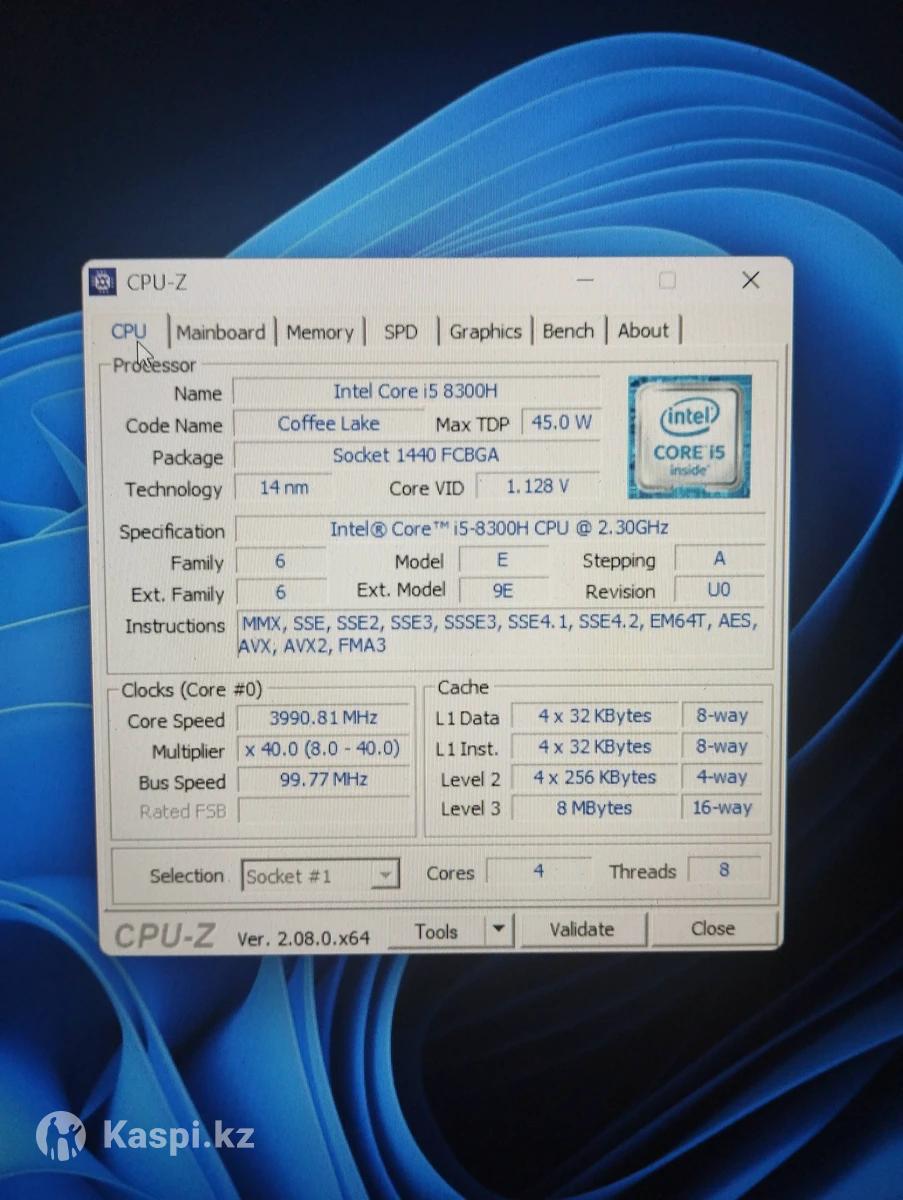The image size is (903, 1200).
Task: Click the Close button at bottom right
Action: tap(713, 929)
